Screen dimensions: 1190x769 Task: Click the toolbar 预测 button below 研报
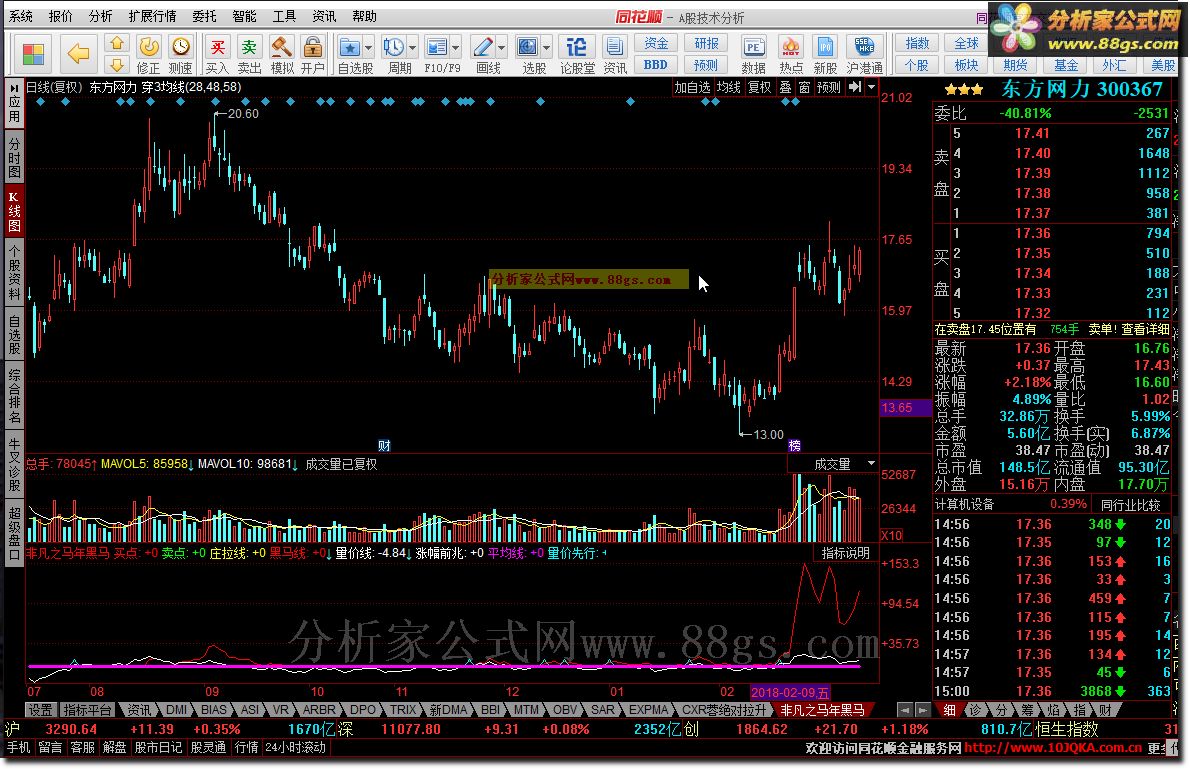(x=706, y=65)
